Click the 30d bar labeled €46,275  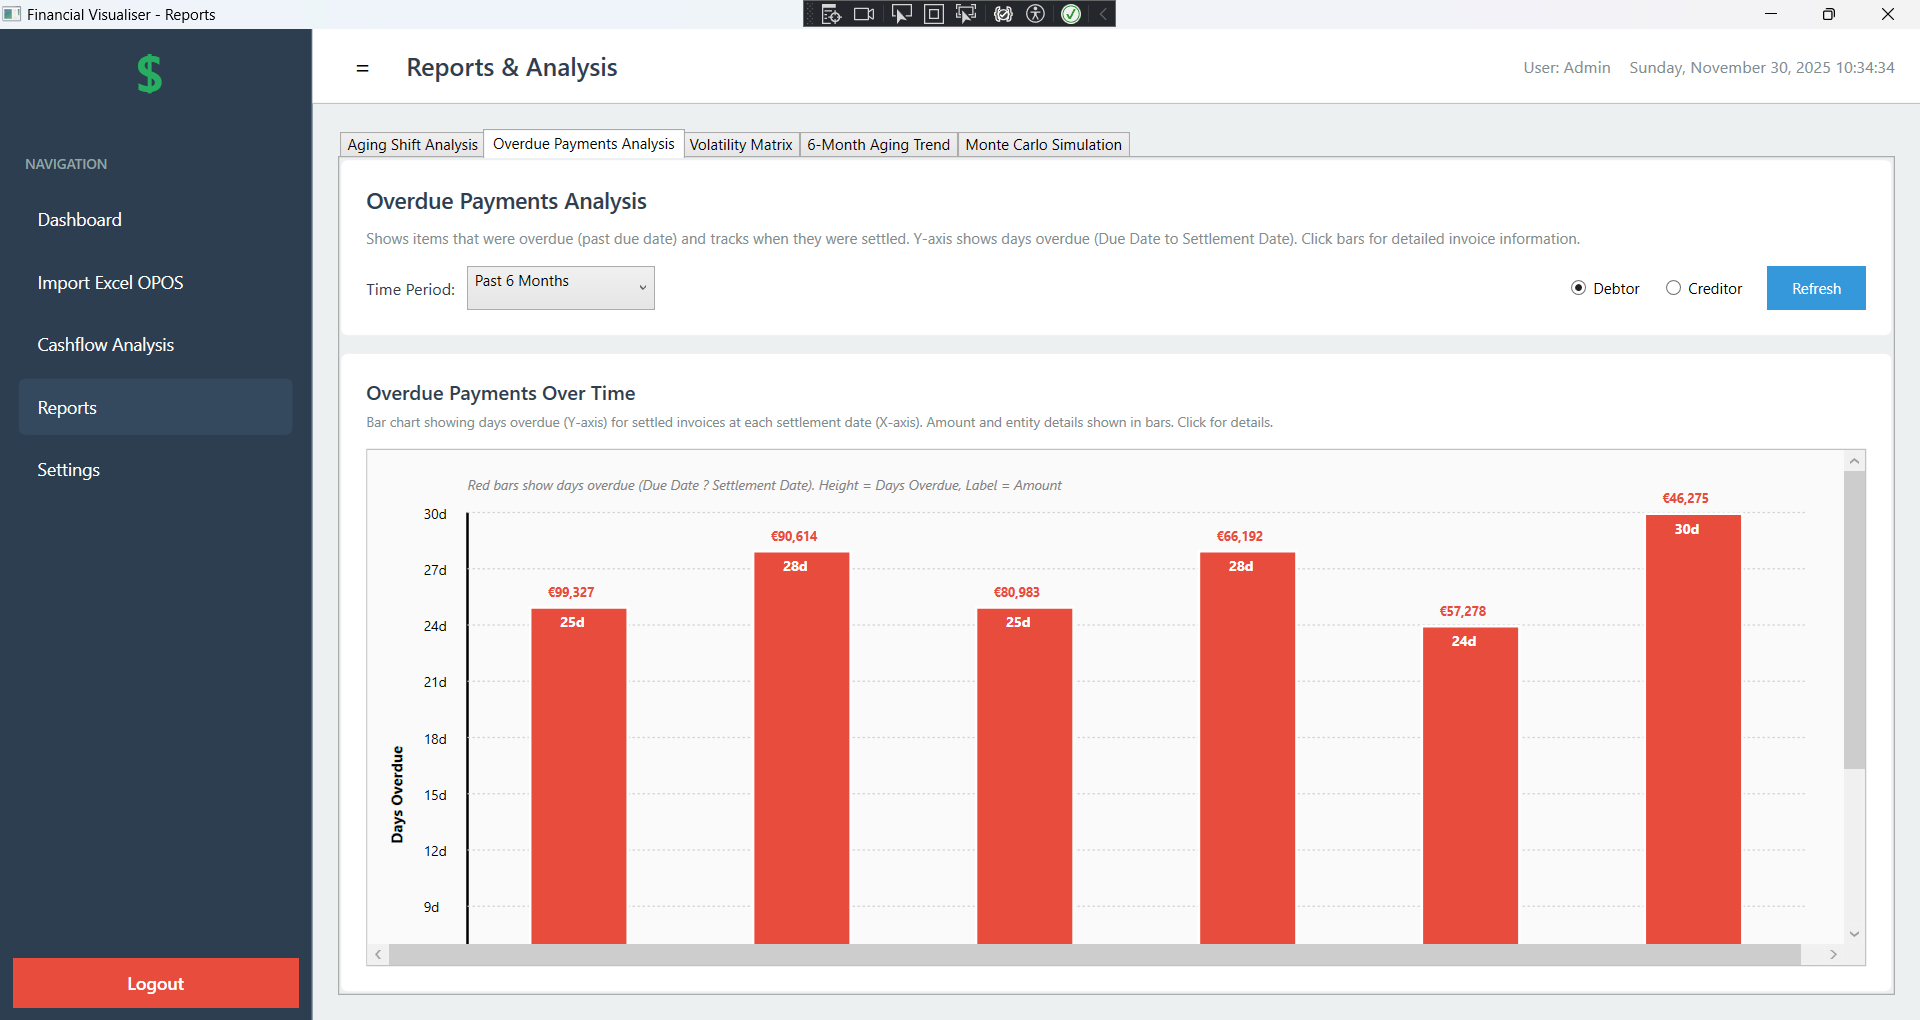[x=1692, y=728]
